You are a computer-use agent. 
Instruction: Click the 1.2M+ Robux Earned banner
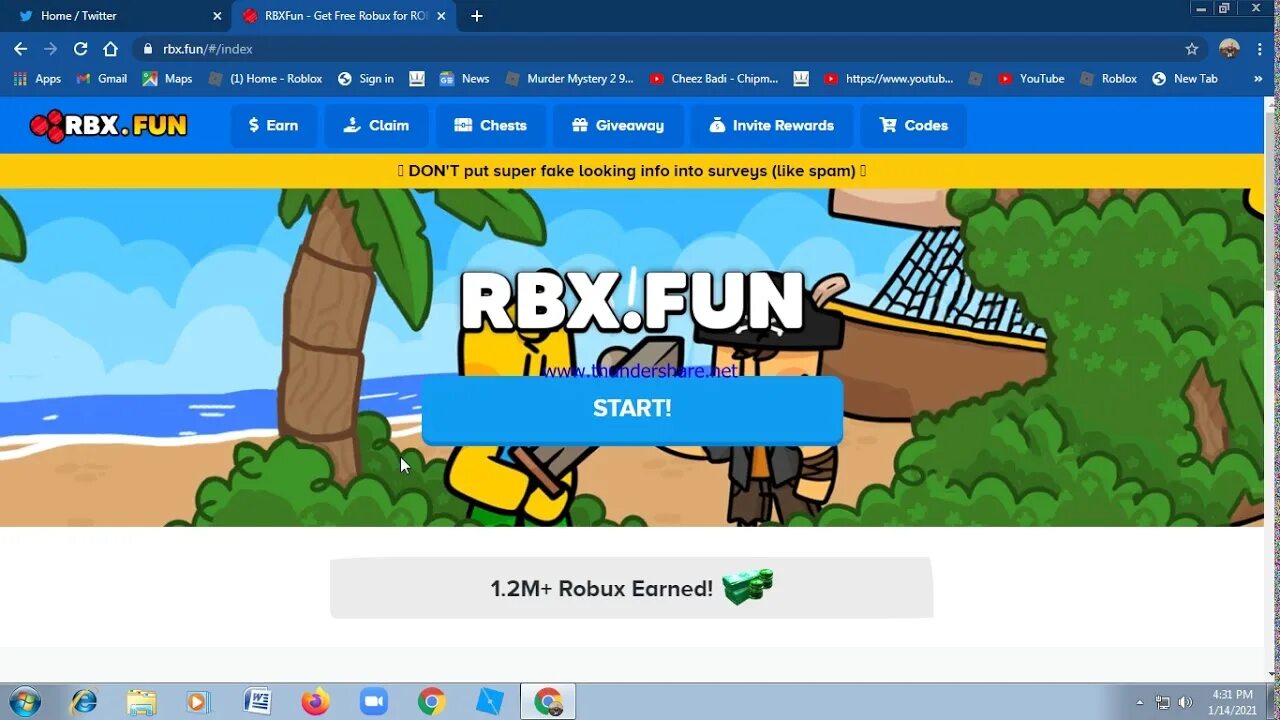click(632, 588)
